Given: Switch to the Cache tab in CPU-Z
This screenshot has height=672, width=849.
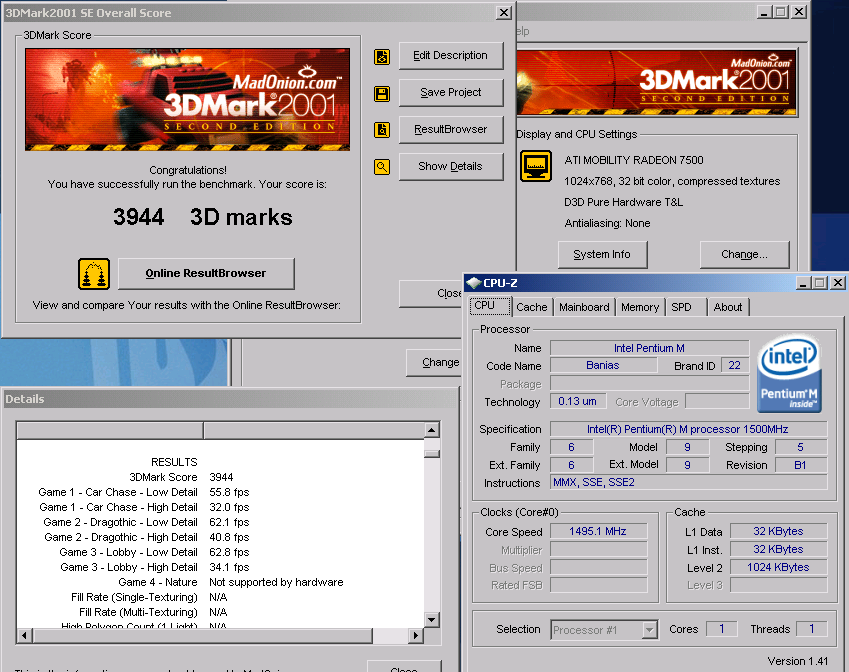Looking at the screenshot, I should pyautogui.click(x=532, y=308).
